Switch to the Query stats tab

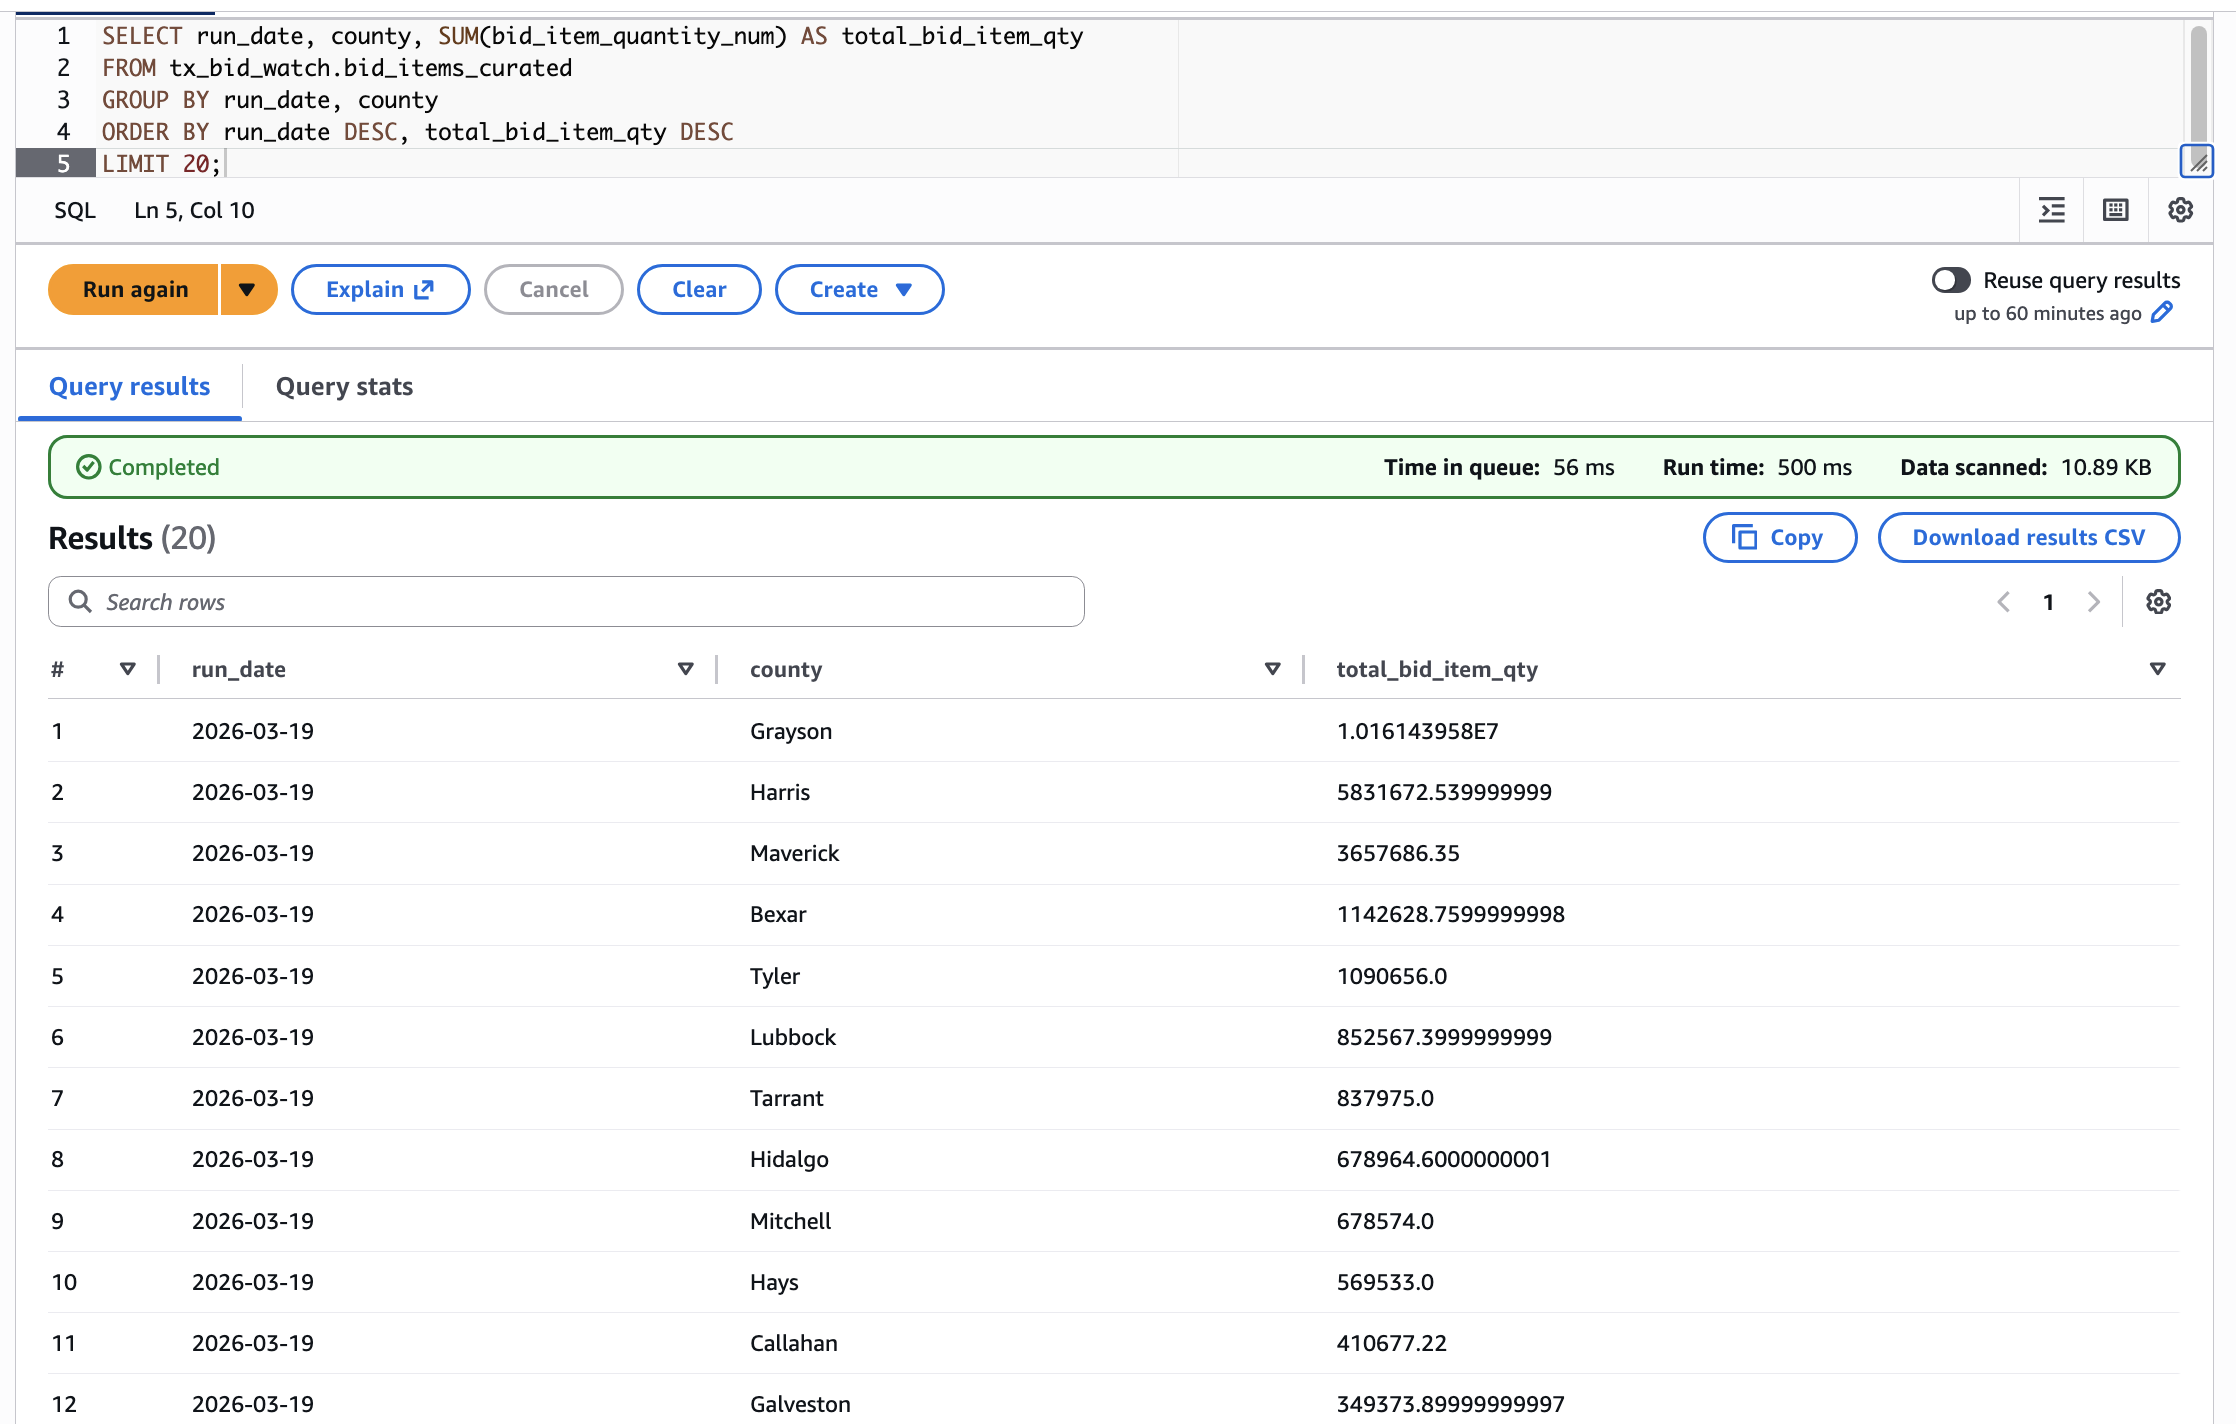tap(344, 387)
